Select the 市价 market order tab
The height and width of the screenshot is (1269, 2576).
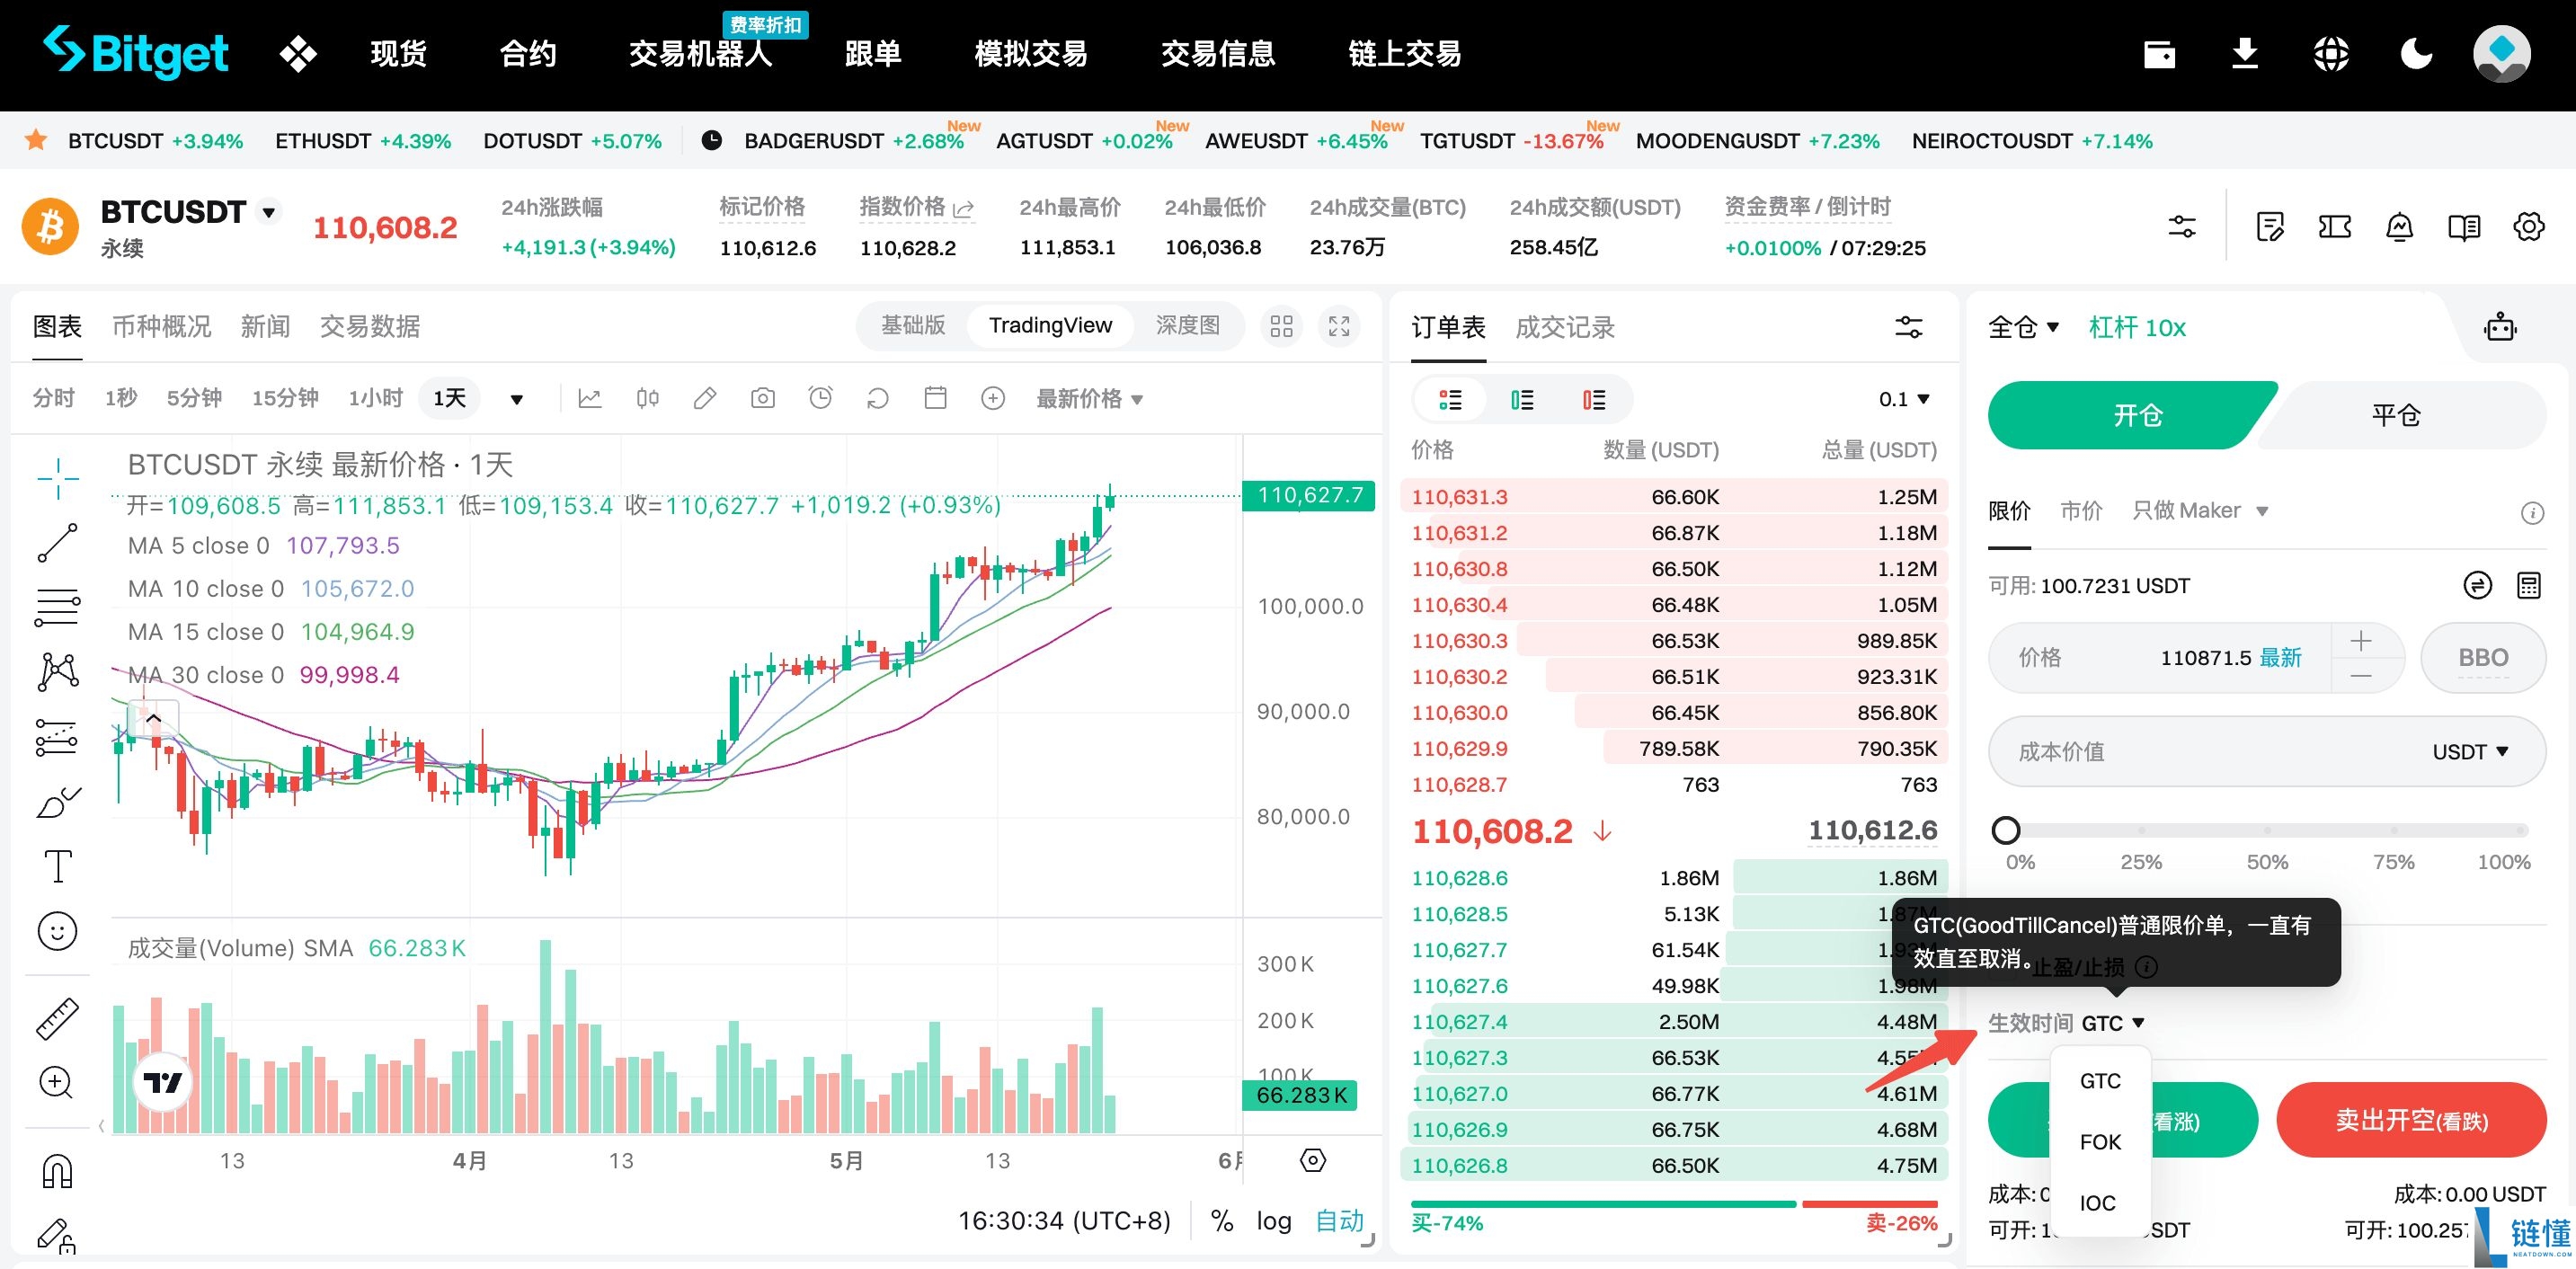[x=2081, y=510]
